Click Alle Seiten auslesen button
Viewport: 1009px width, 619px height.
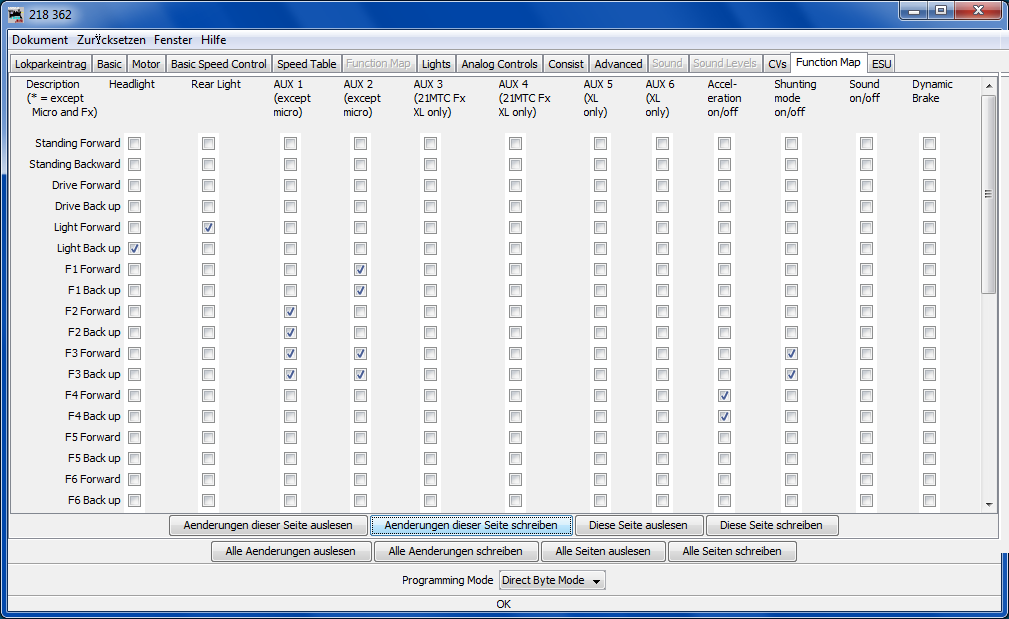(603, 551)
